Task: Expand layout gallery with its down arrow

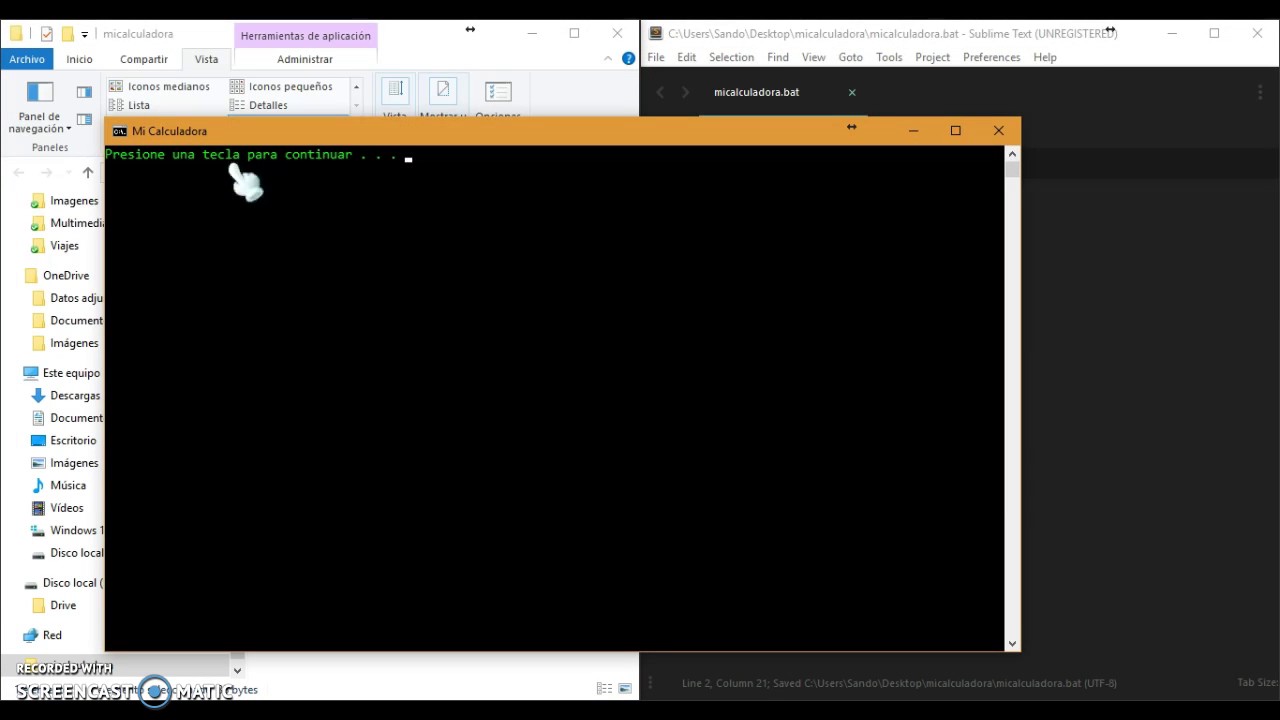Action: click(x=356, y=105)
